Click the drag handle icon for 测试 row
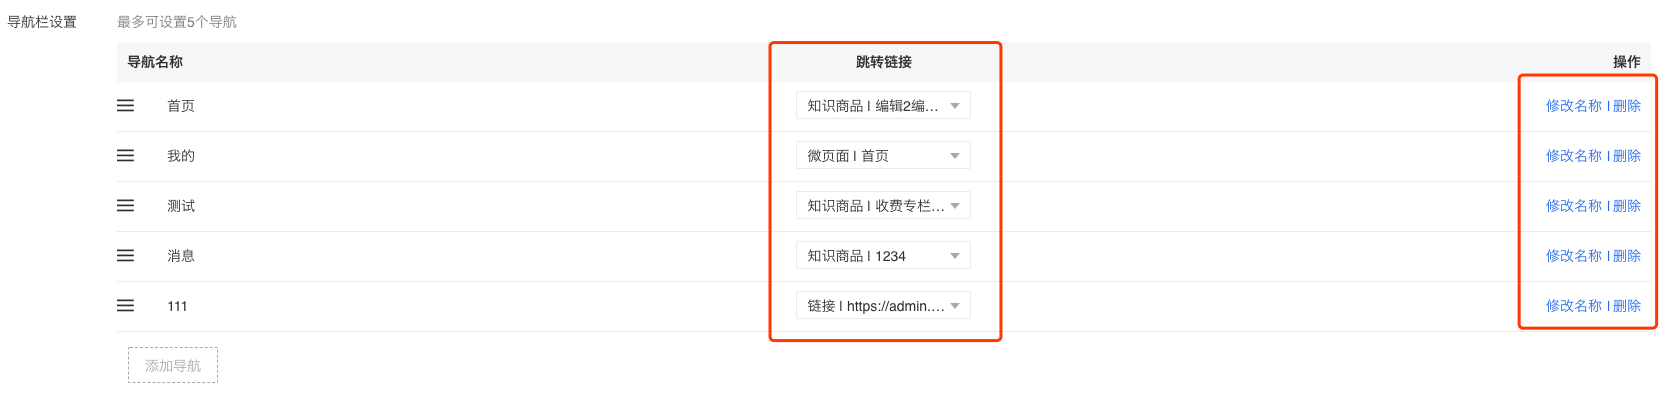Image resolution: width=1669 pixels, height=399 pixels. coord(125,205)
